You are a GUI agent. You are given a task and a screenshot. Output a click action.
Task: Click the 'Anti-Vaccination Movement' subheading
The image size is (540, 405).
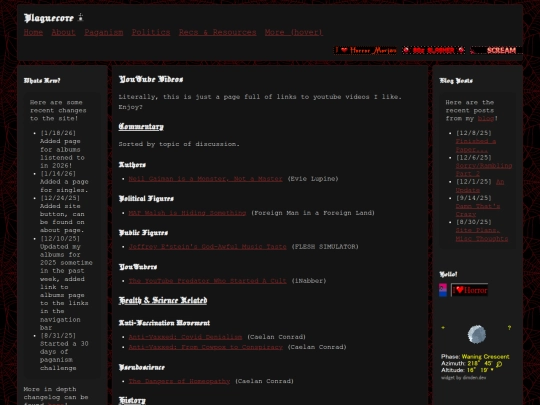click(x=164, y=323)
